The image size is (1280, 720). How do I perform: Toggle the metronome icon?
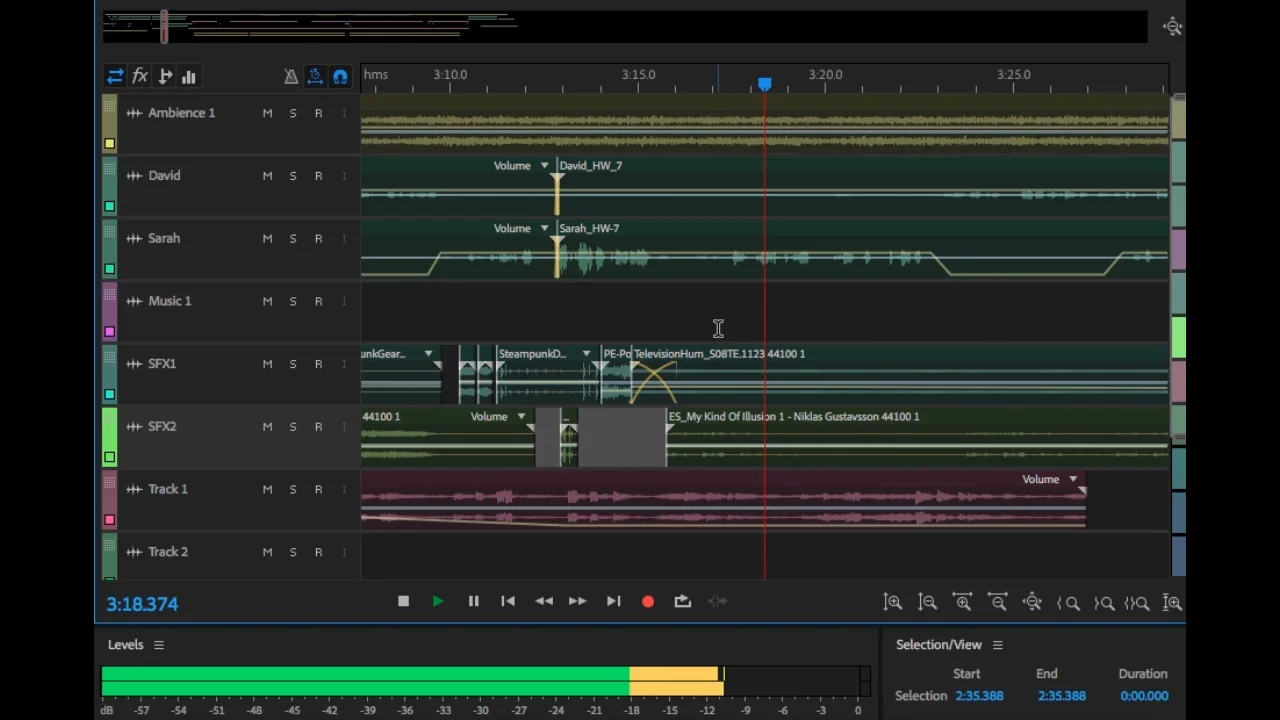pos(291,77)
